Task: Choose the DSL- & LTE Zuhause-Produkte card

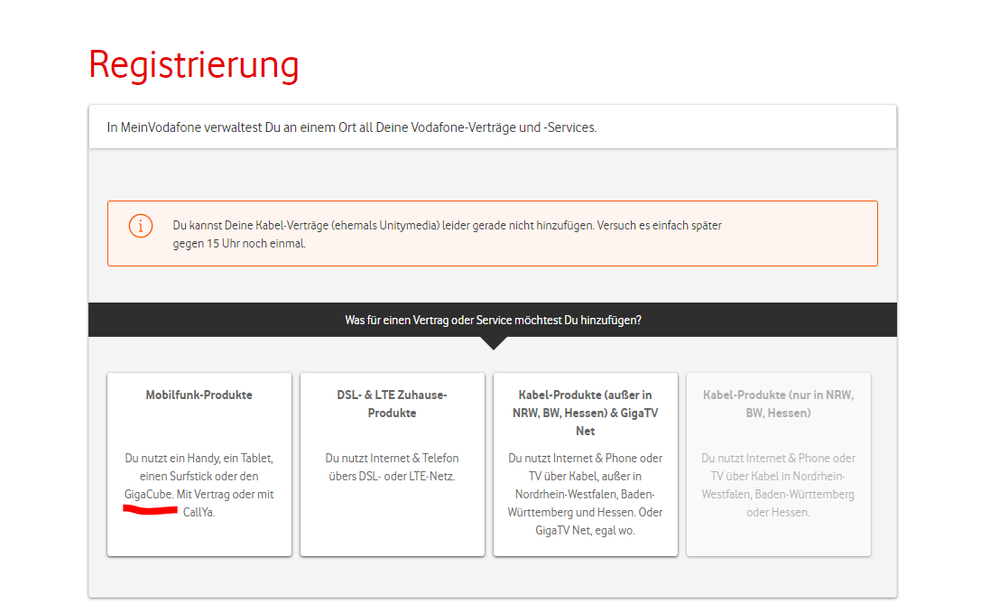Action: [392, 465]
